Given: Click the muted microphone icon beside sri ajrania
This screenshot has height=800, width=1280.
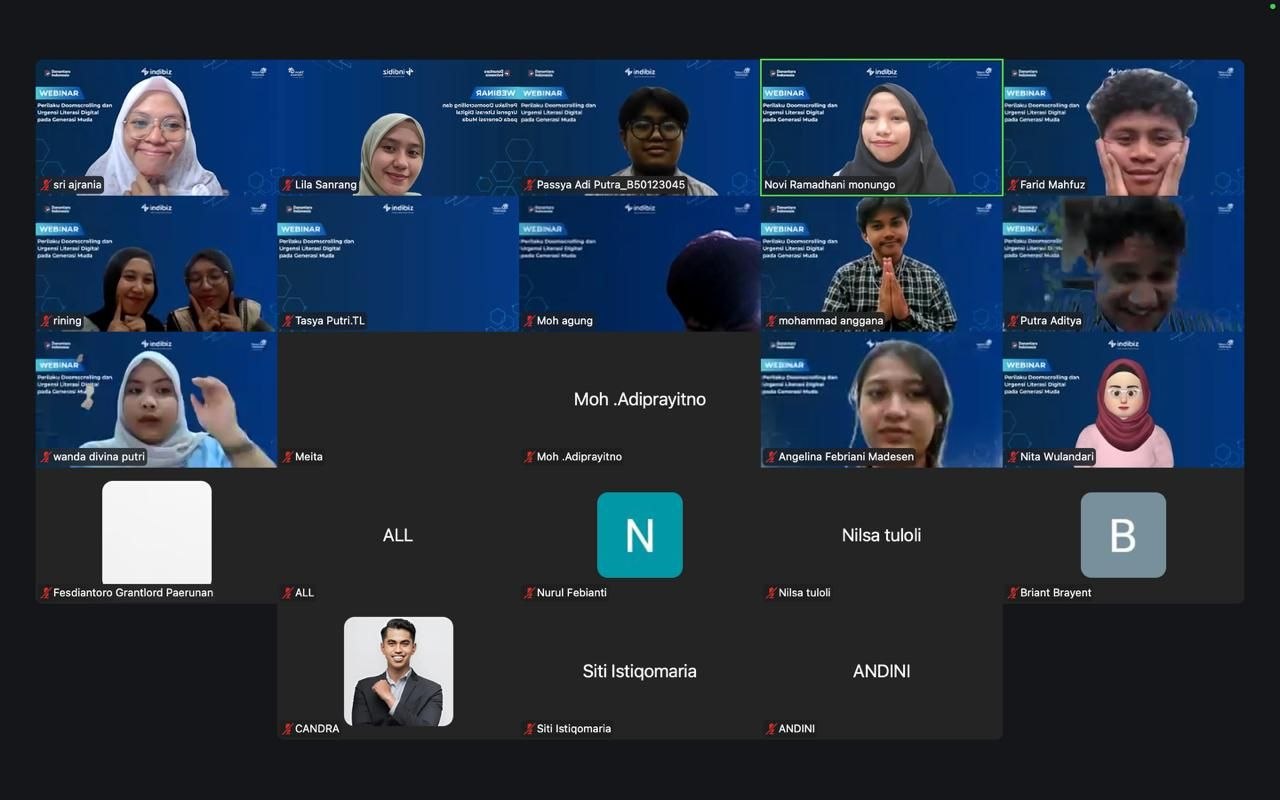Looking at the screenshot, I should tap(46, 185).
